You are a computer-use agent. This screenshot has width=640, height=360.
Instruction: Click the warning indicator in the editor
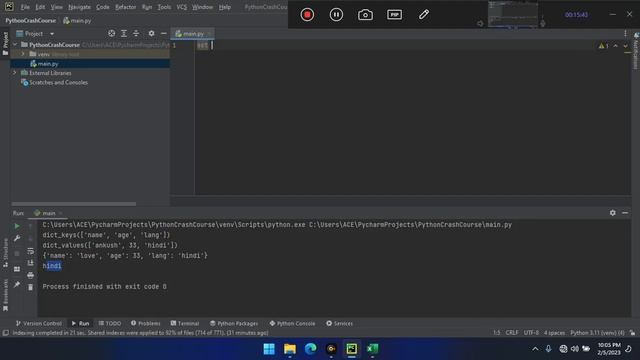(603, 46)
